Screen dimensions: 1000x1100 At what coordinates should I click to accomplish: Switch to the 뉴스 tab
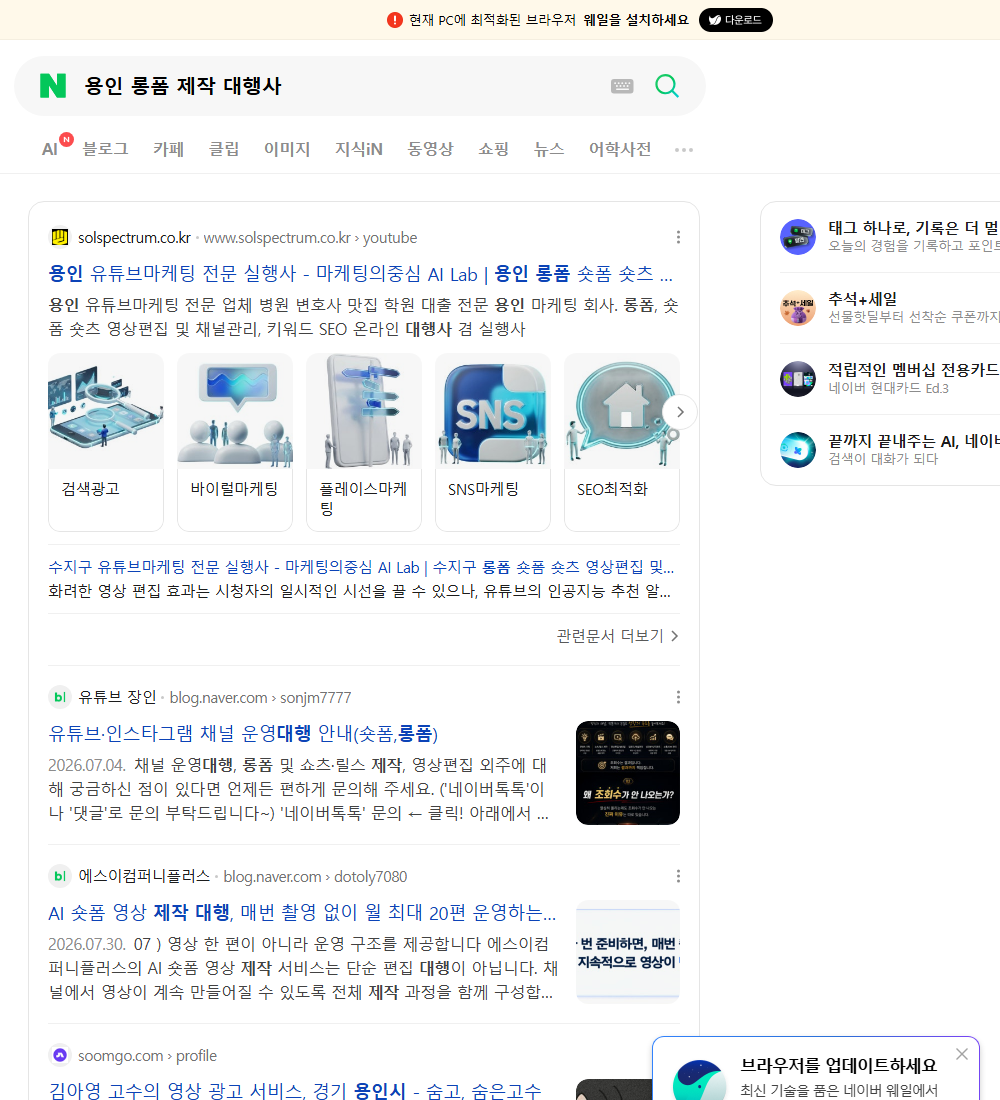tap(549, 149)
